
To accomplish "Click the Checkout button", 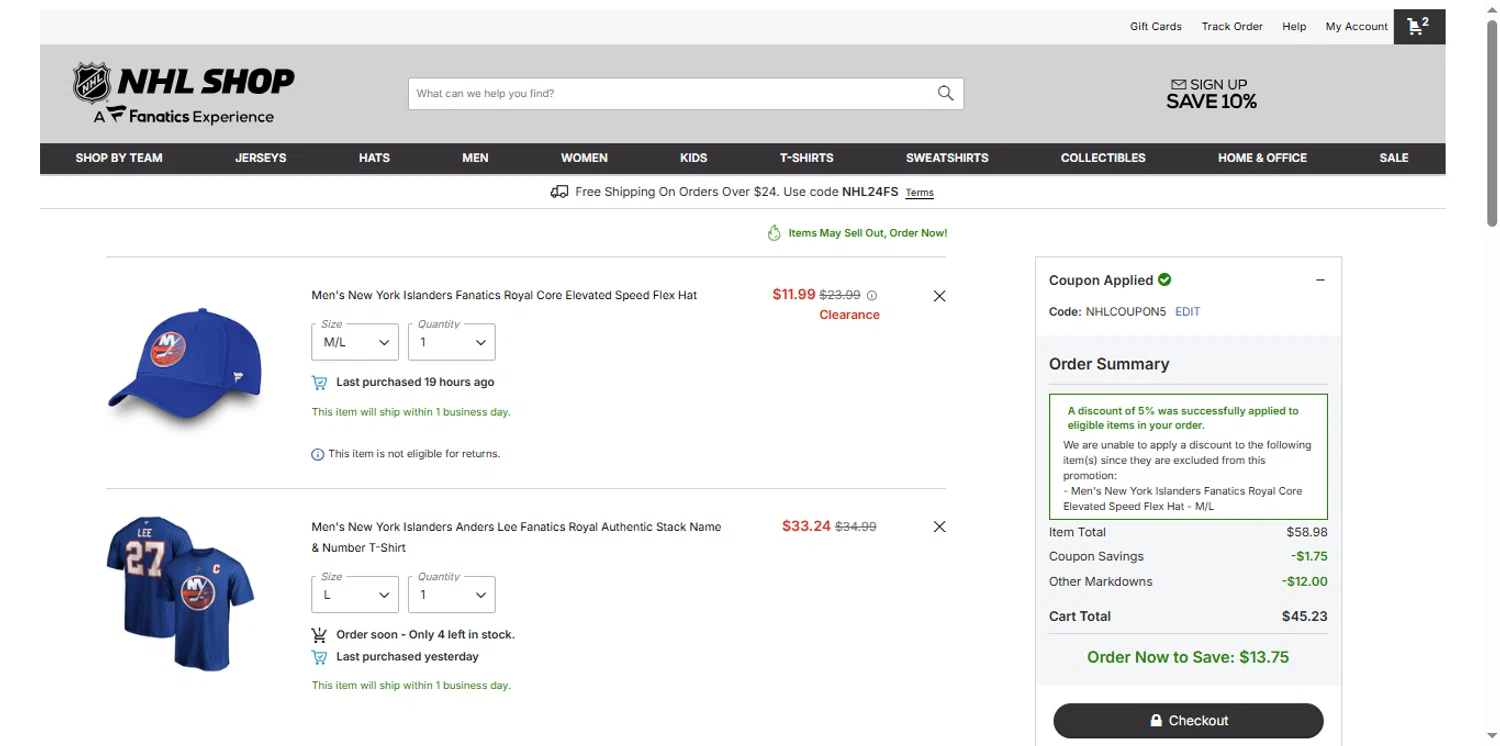I will coord(1188,720).
